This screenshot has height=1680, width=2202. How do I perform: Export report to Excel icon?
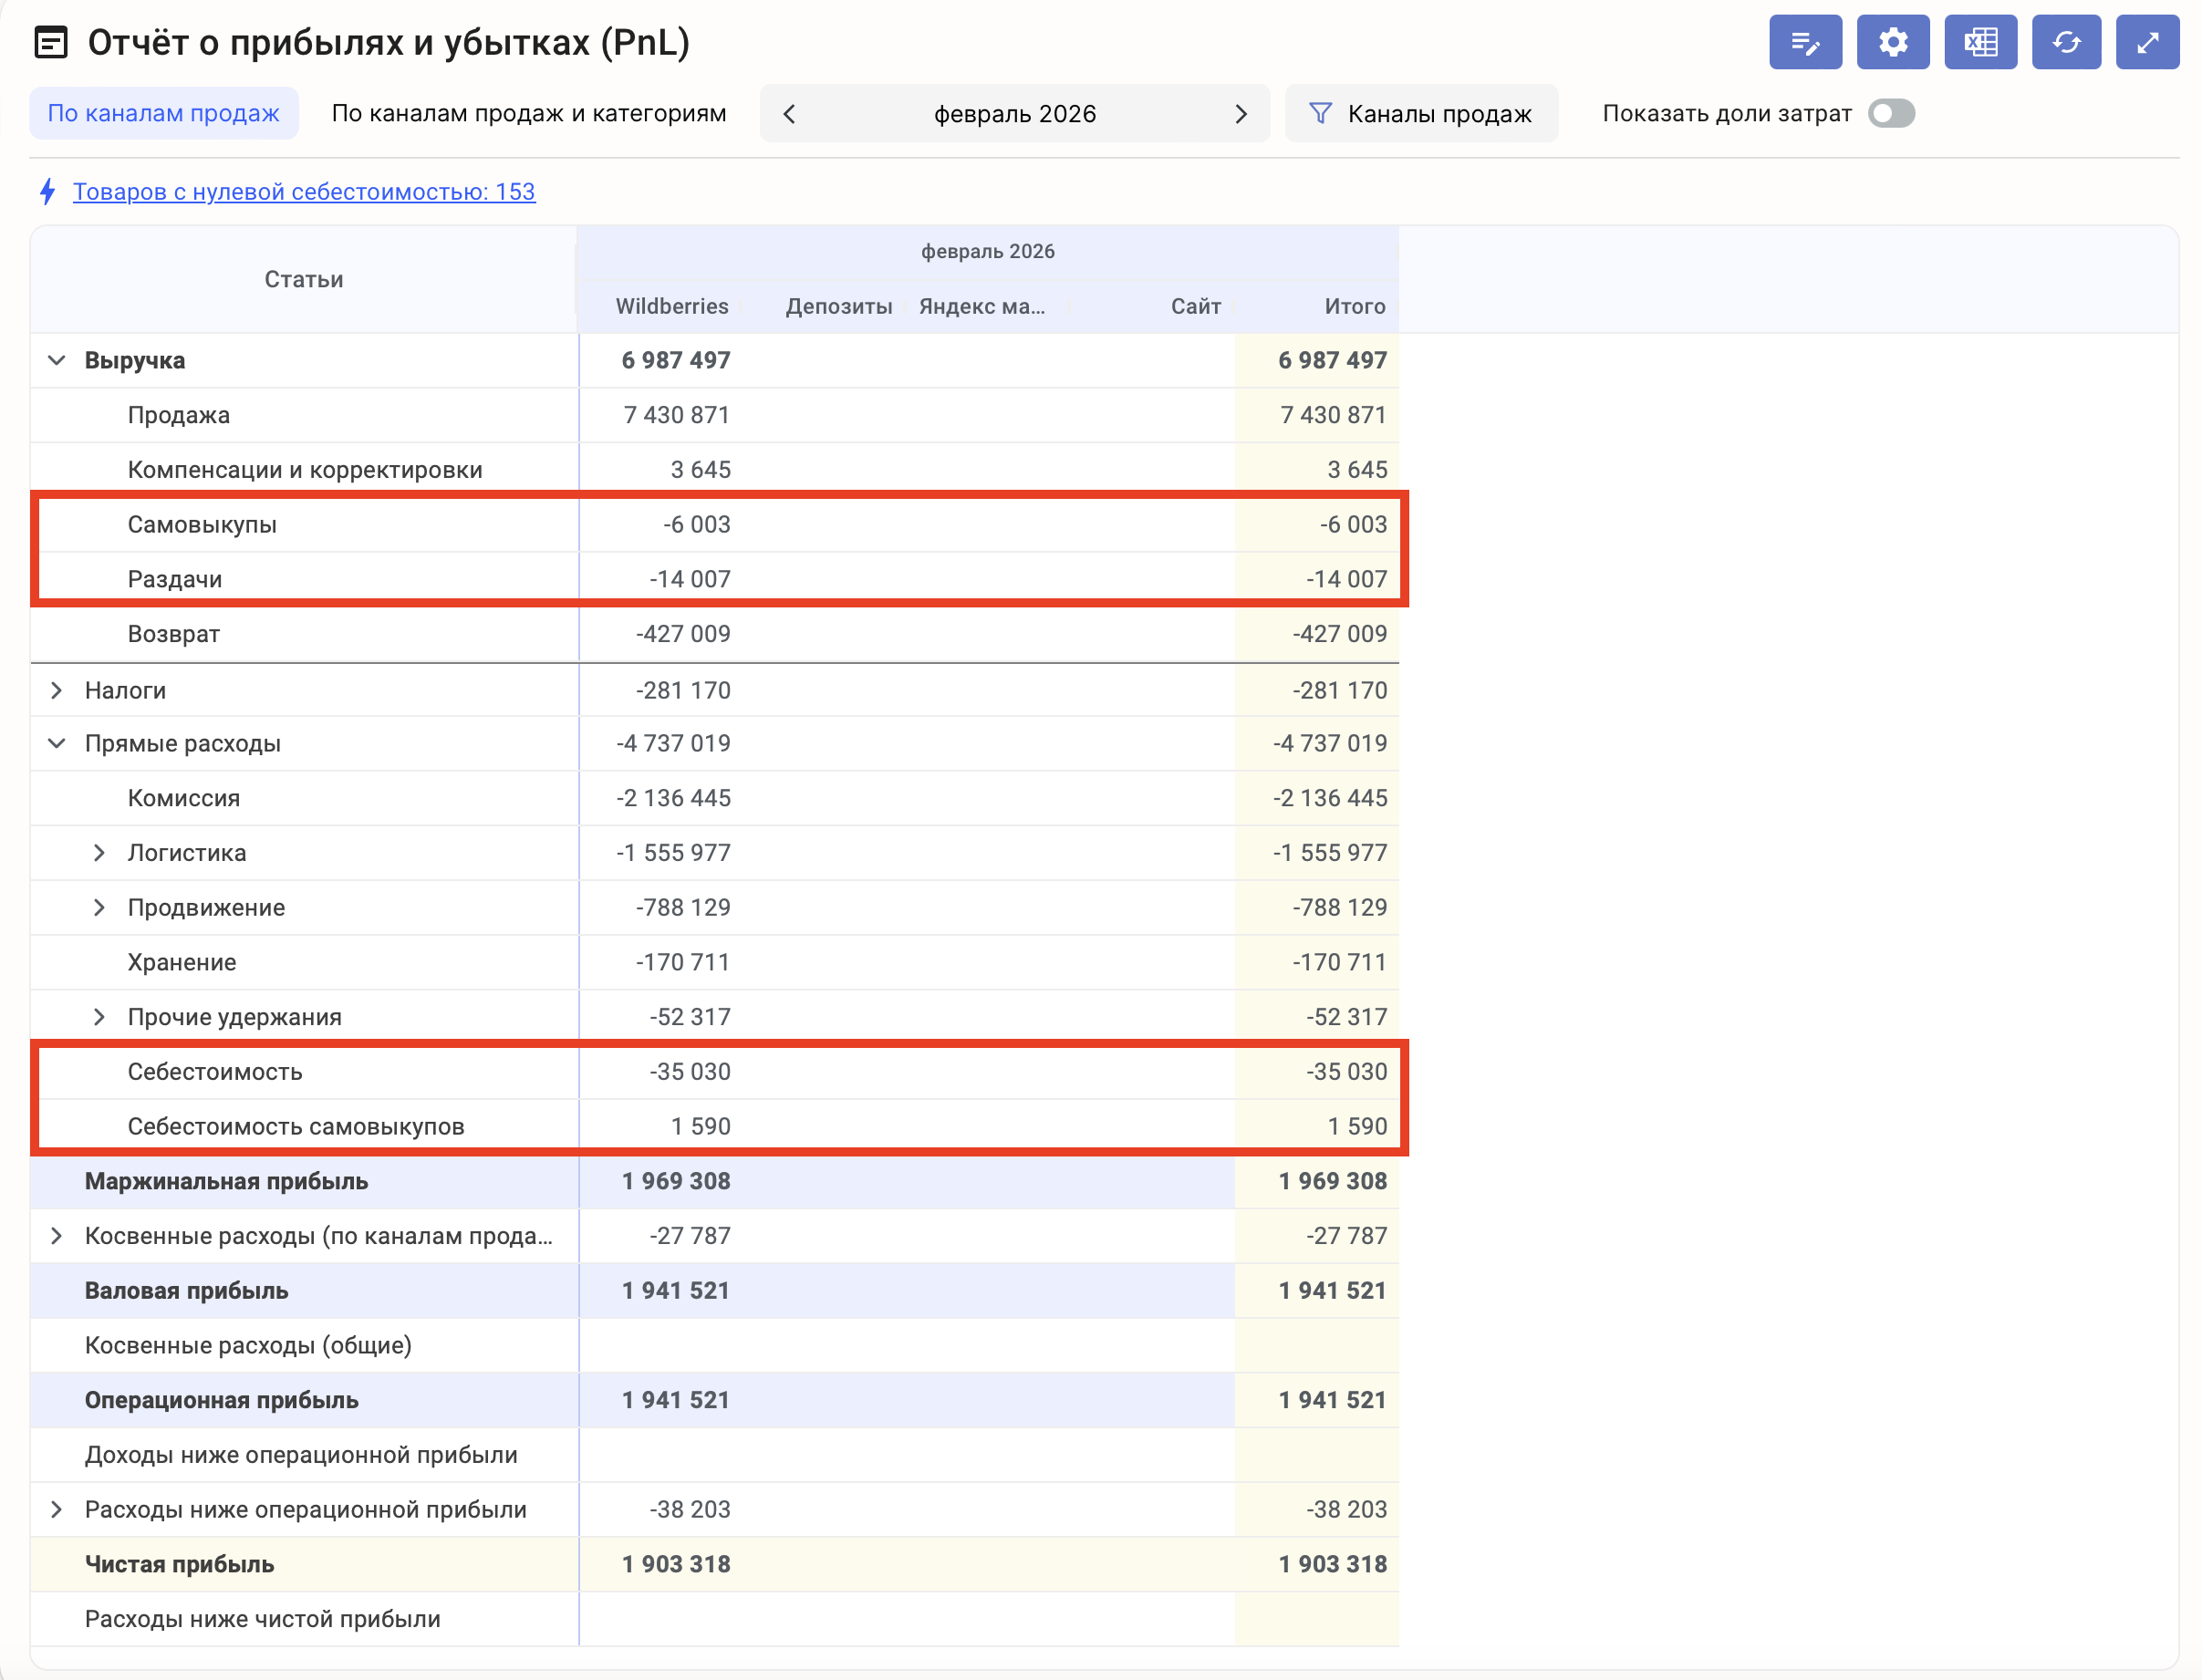[1979, 42]
